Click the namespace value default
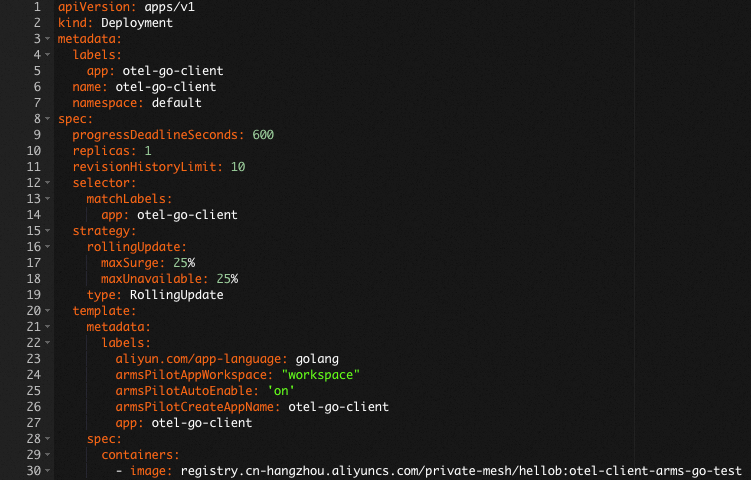 point(177,103)
